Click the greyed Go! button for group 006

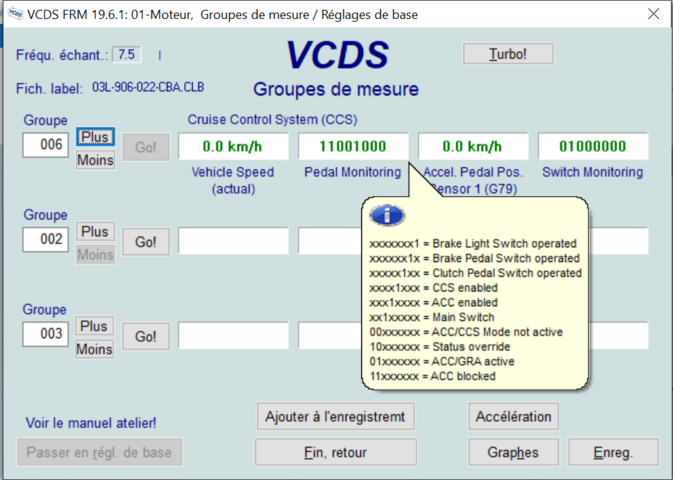[x=146, y=147]
